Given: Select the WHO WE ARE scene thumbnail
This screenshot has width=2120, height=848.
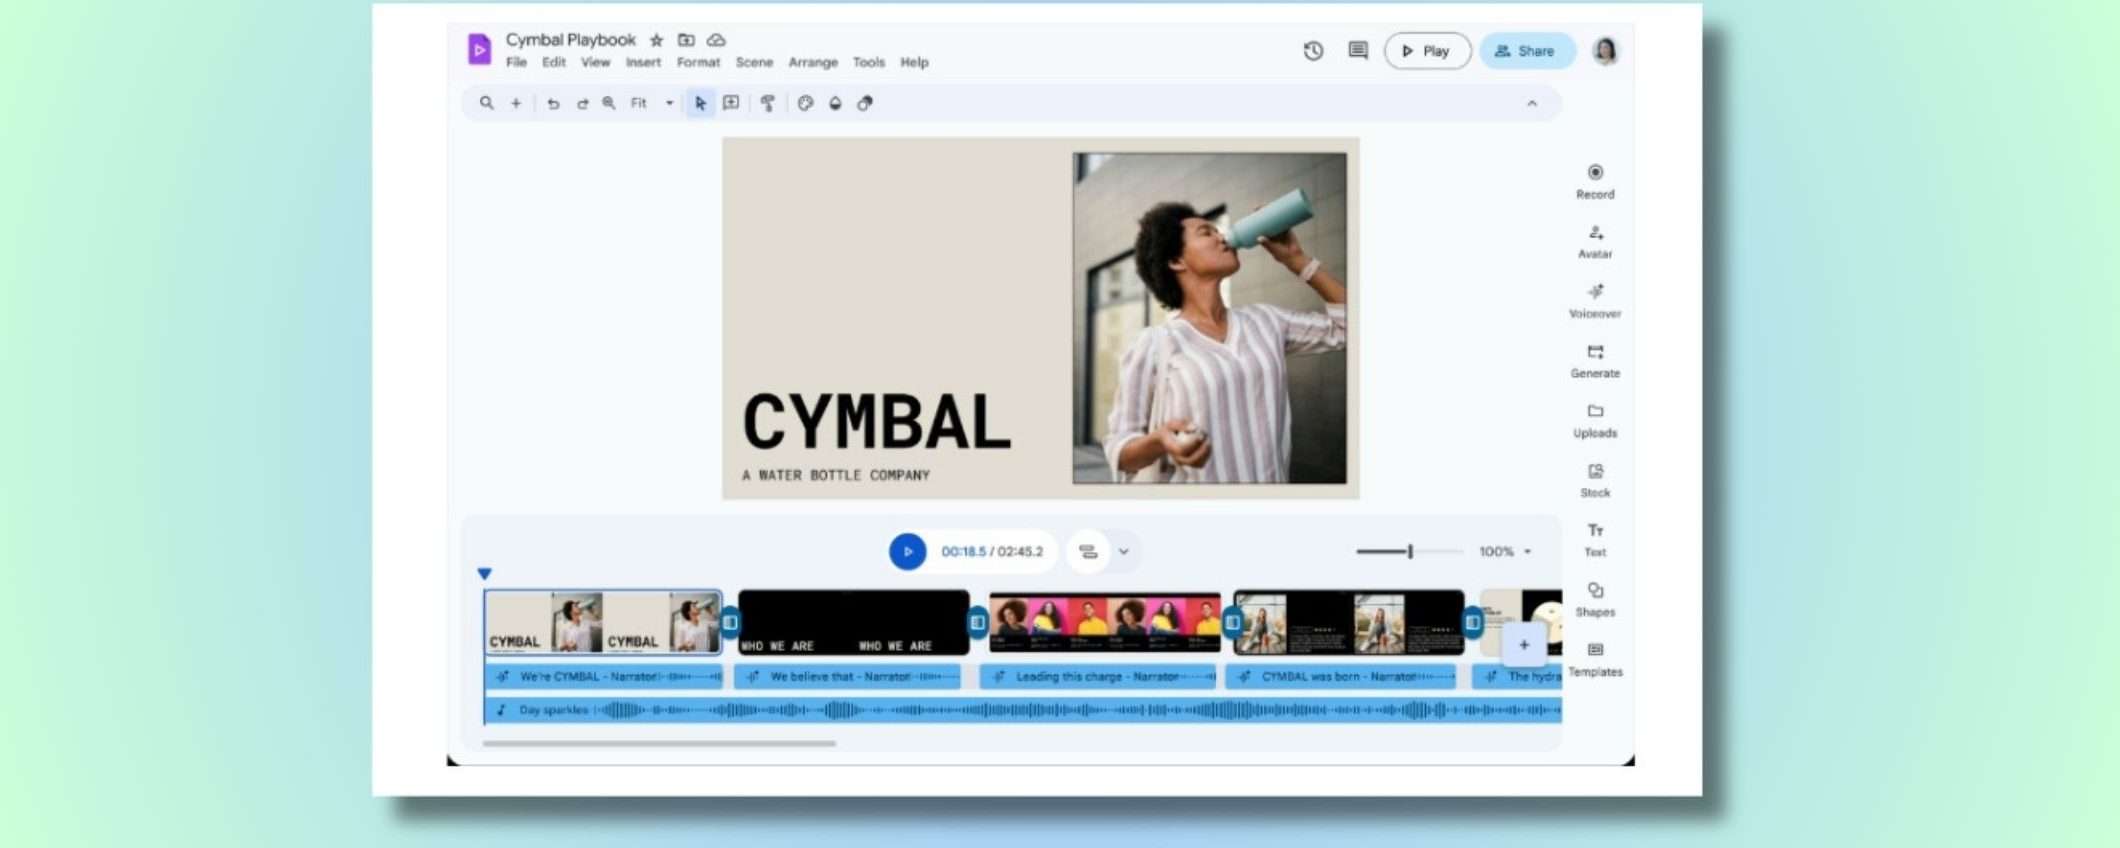Looking at the screenshot, I should tap(853, 622).
